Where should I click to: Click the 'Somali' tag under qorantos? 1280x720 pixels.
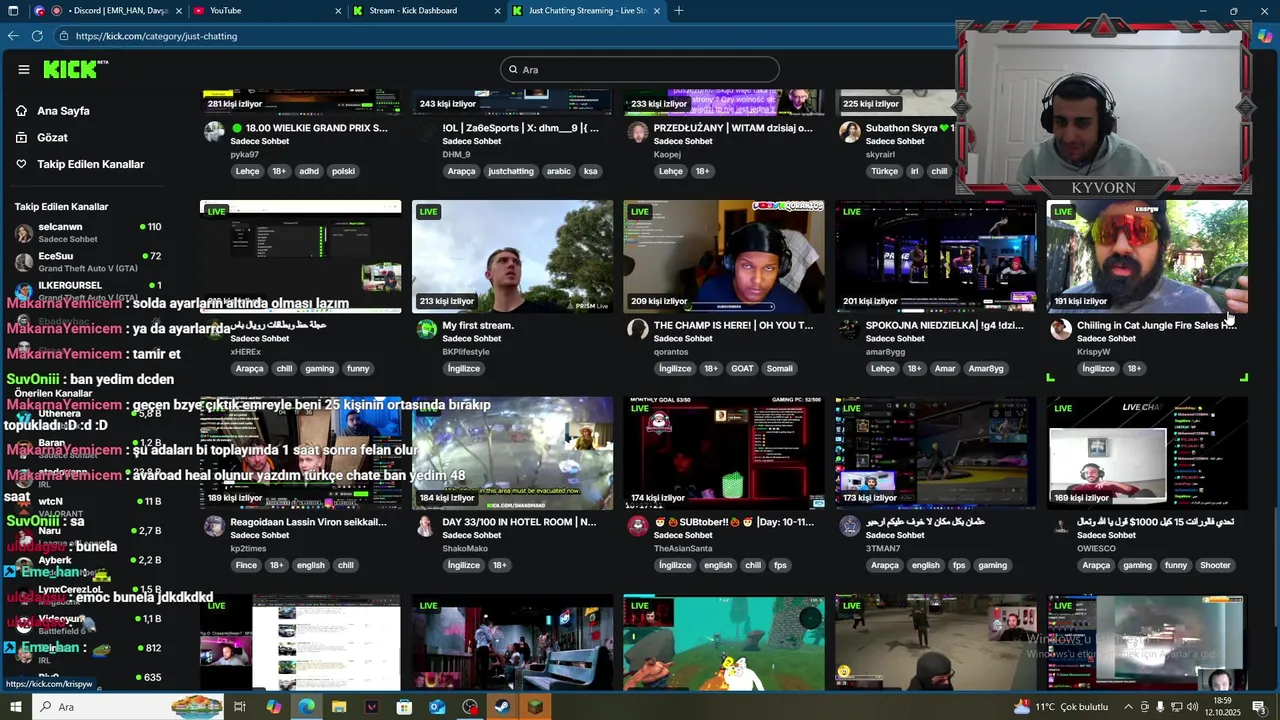point(779,369)
